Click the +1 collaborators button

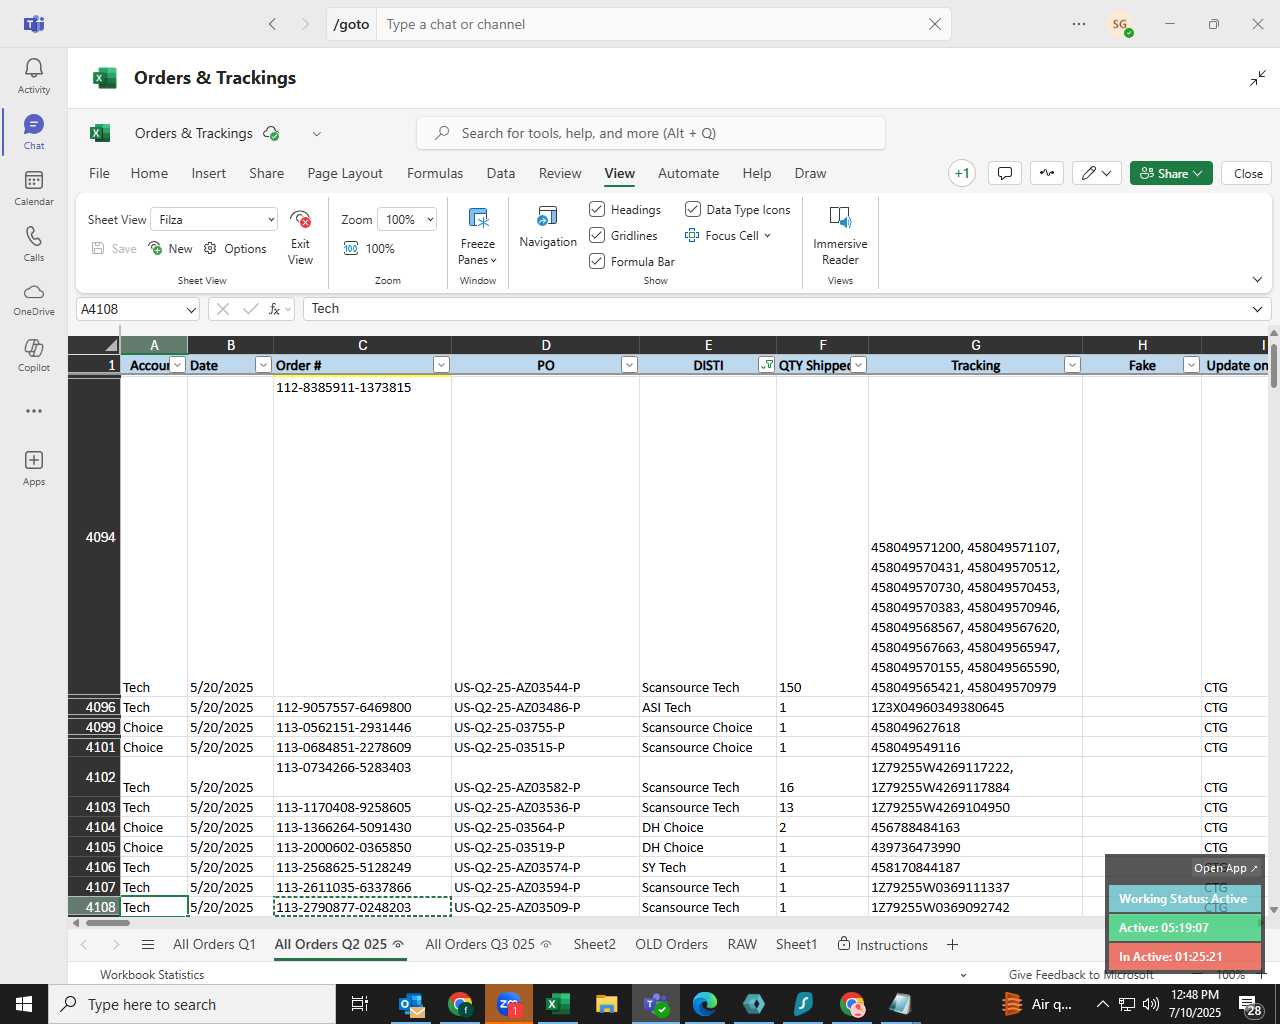pyautogui.click(x=962, y=173)
